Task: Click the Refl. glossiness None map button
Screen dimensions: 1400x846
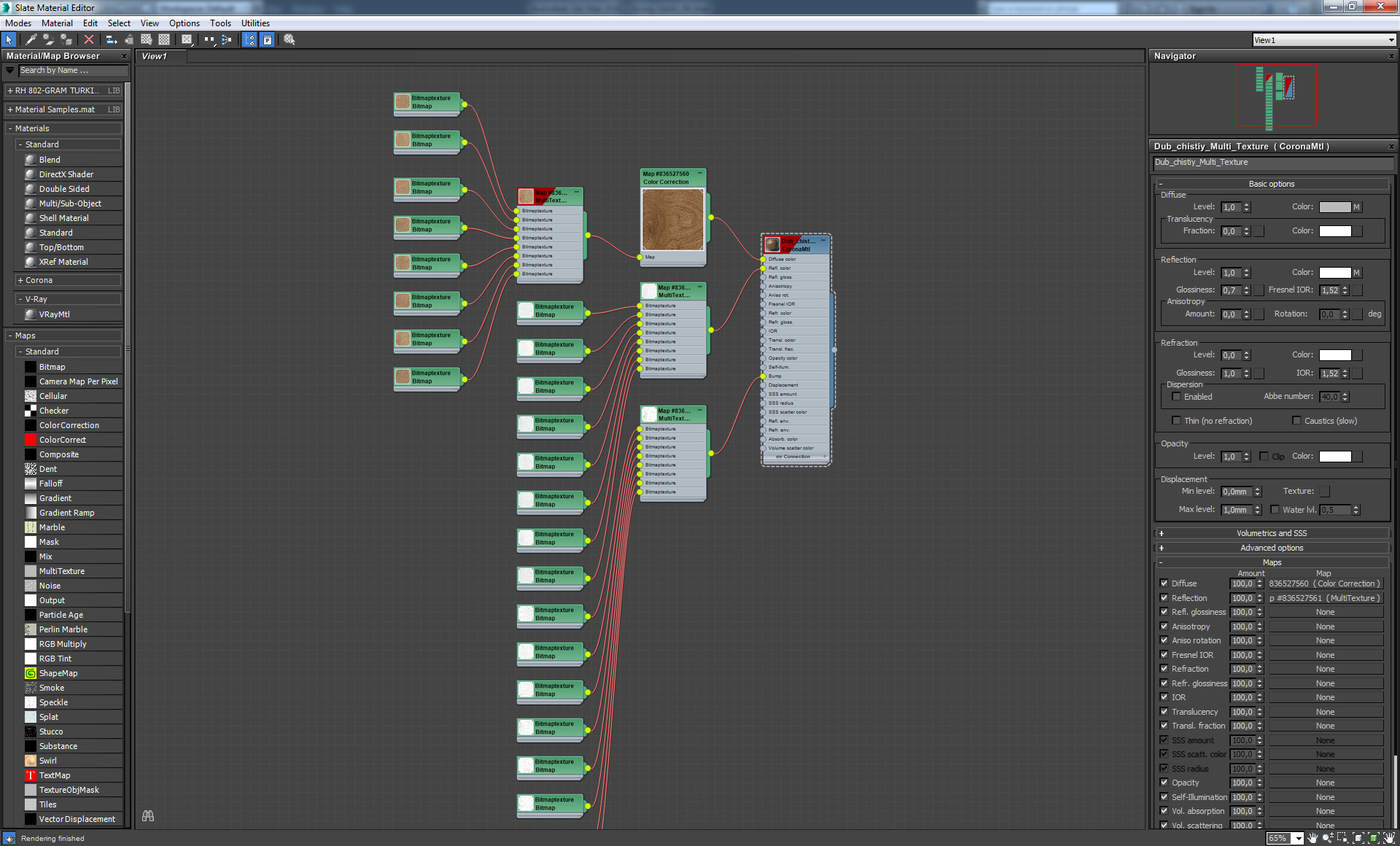Action: pos(1325,612)
